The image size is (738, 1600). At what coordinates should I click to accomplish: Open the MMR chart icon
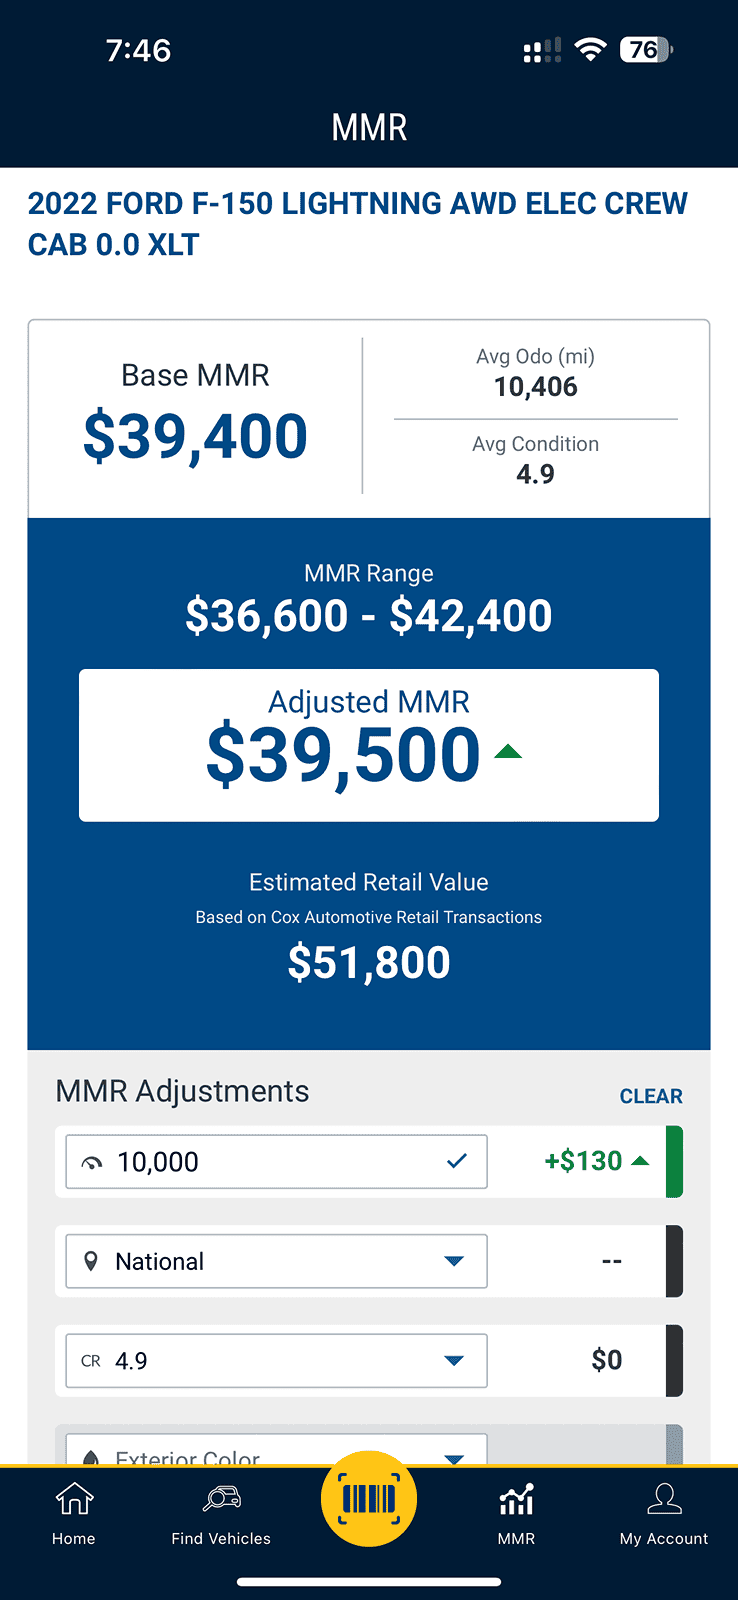(x=516, y=1500)
